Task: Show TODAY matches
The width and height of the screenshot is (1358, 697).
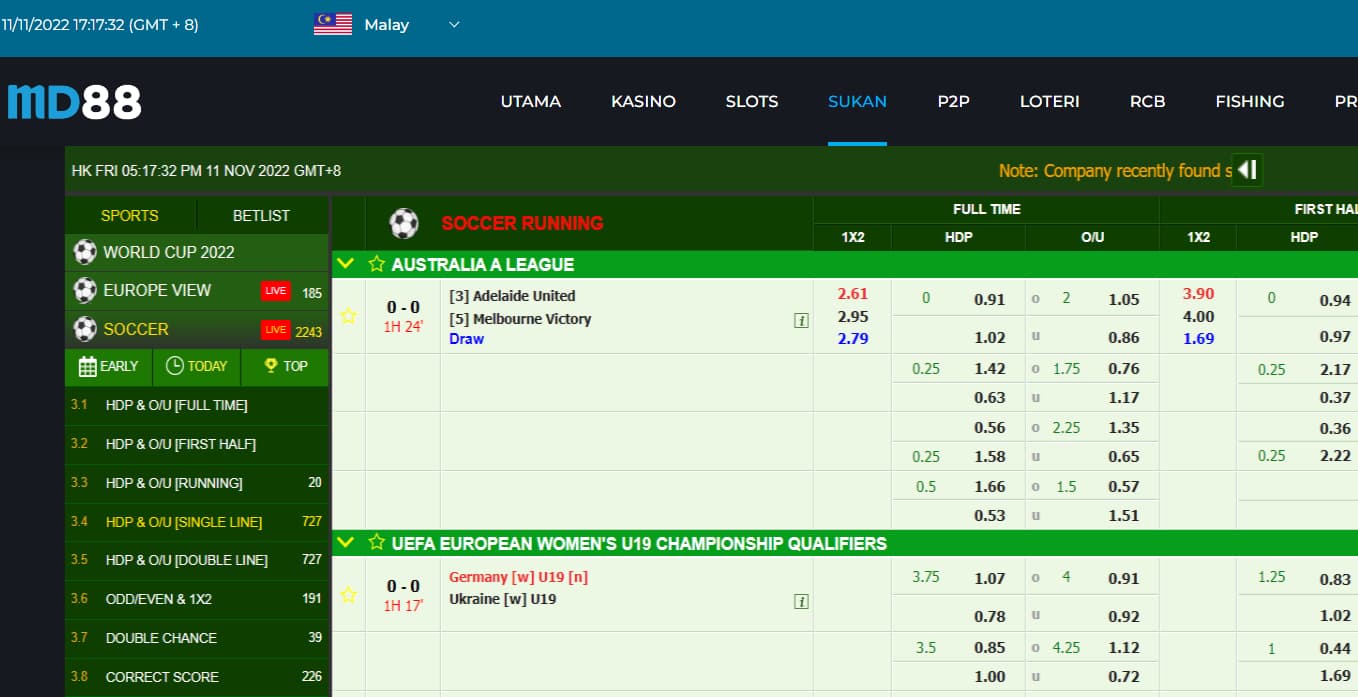Action: click(x=196, y=366)
